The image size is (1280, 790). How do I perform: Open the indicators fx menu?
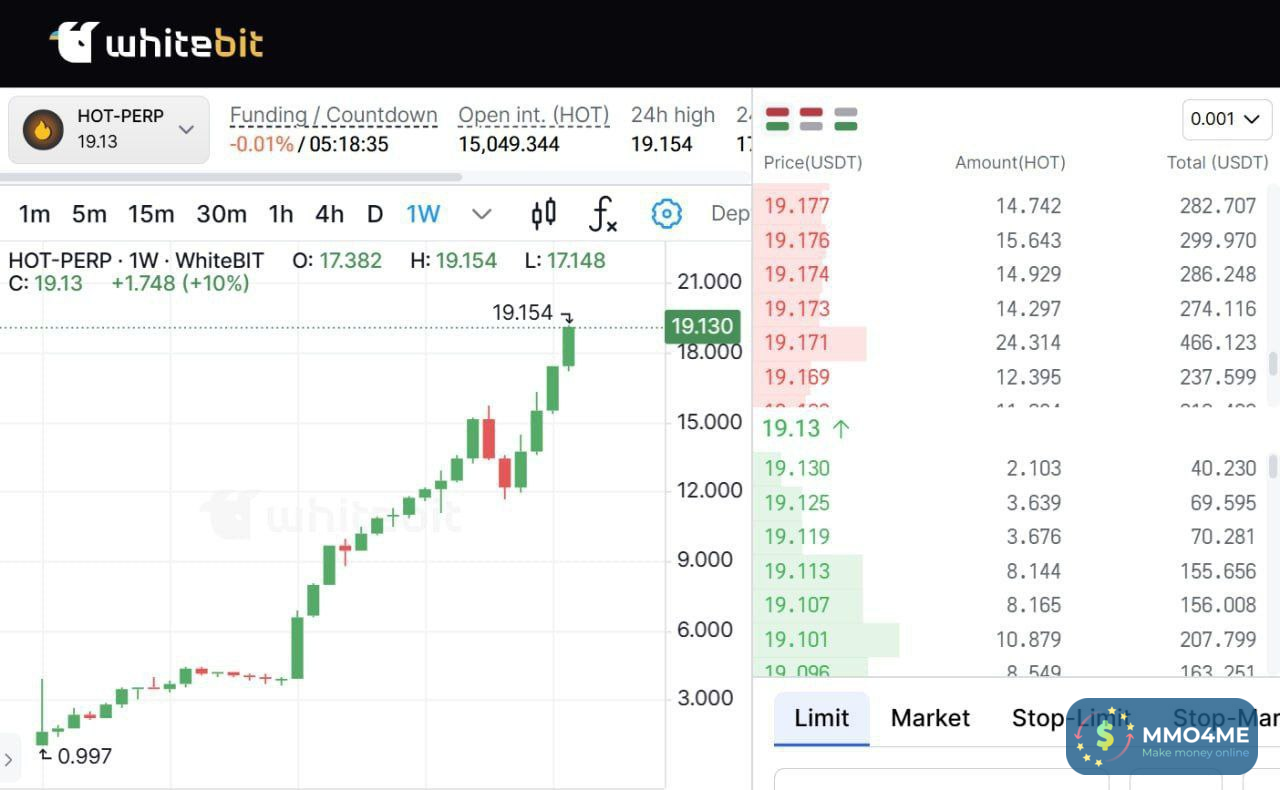pos(602,213)
